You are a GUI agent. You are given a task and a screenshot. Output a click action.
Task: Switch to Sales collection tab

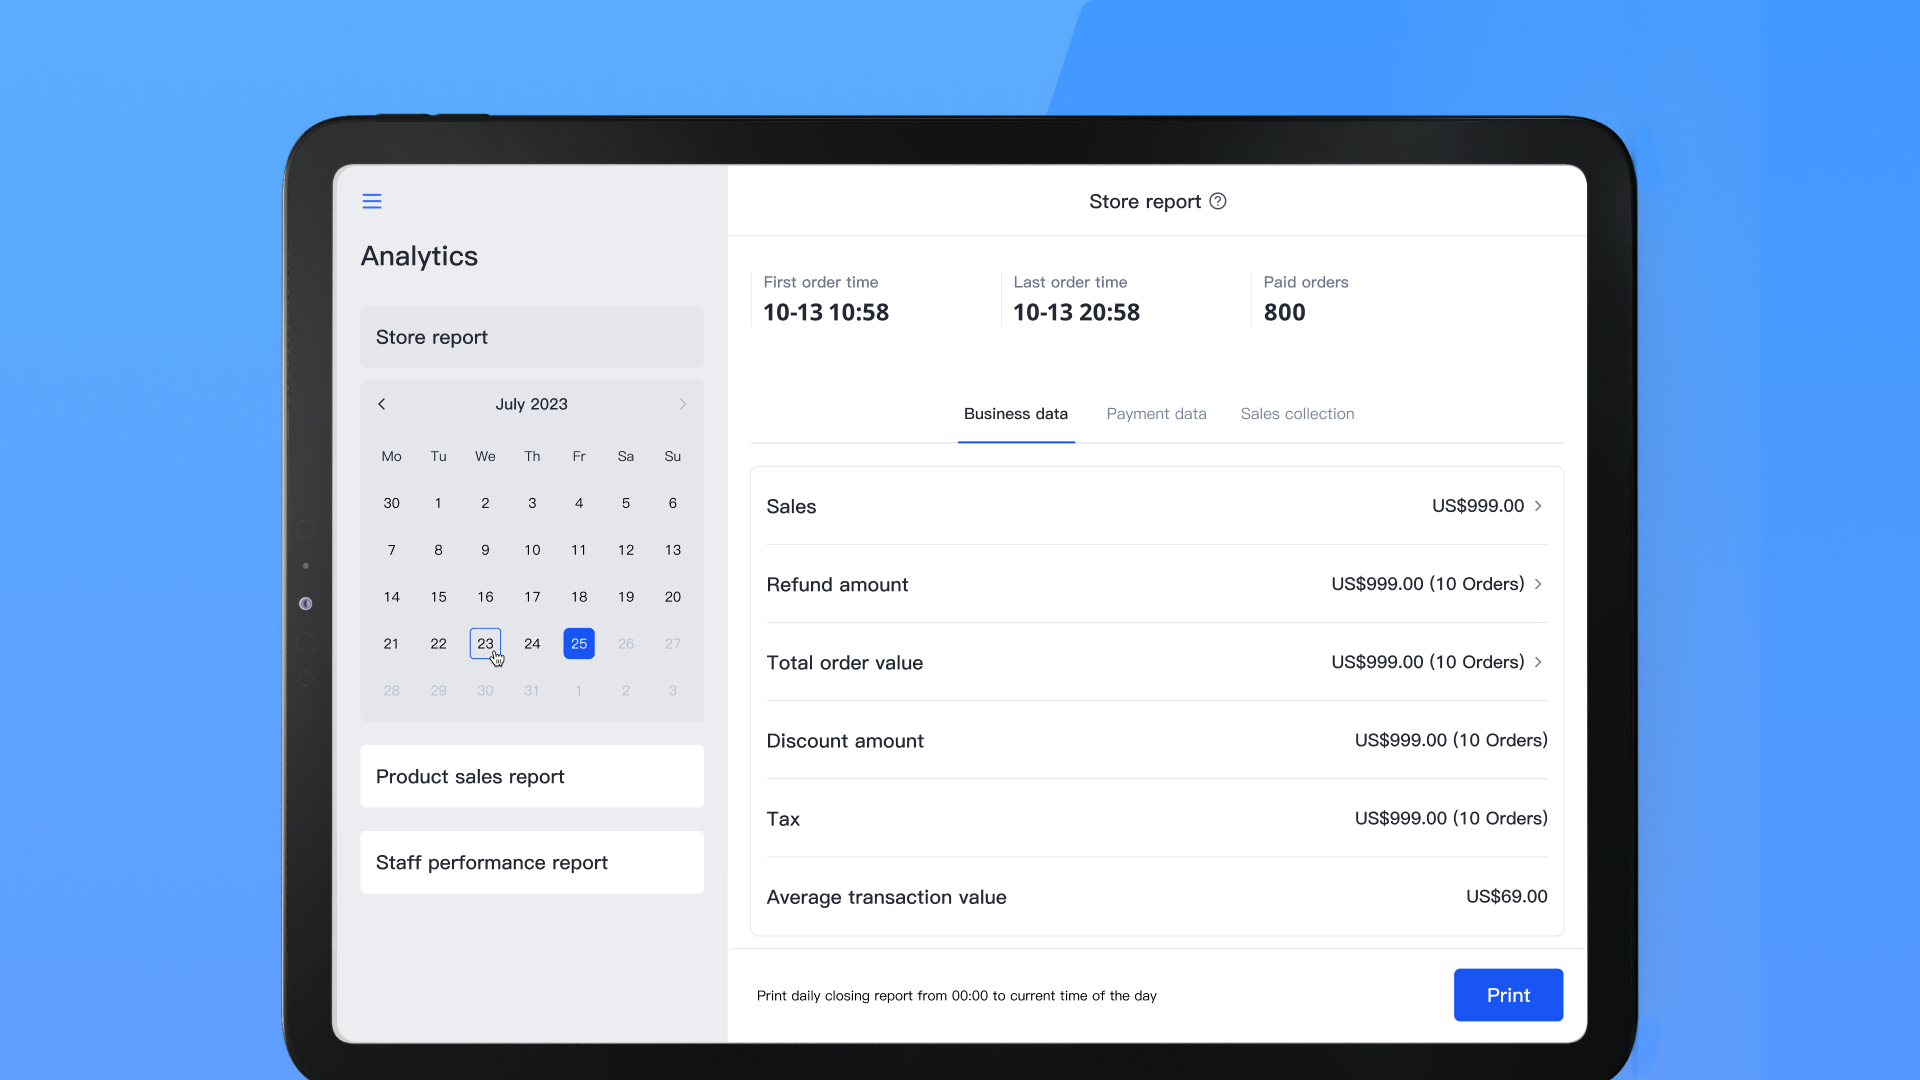1297,414
